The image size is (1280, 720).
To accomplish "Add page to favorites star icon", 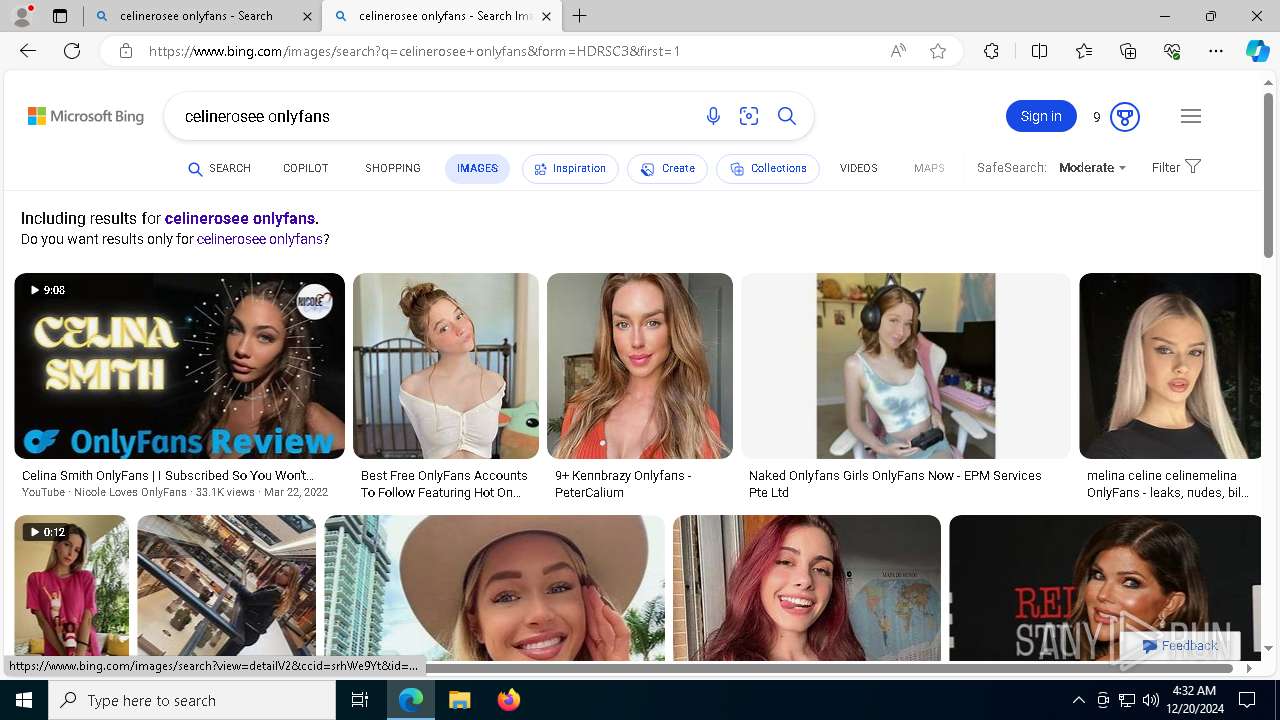I will 938,51.
